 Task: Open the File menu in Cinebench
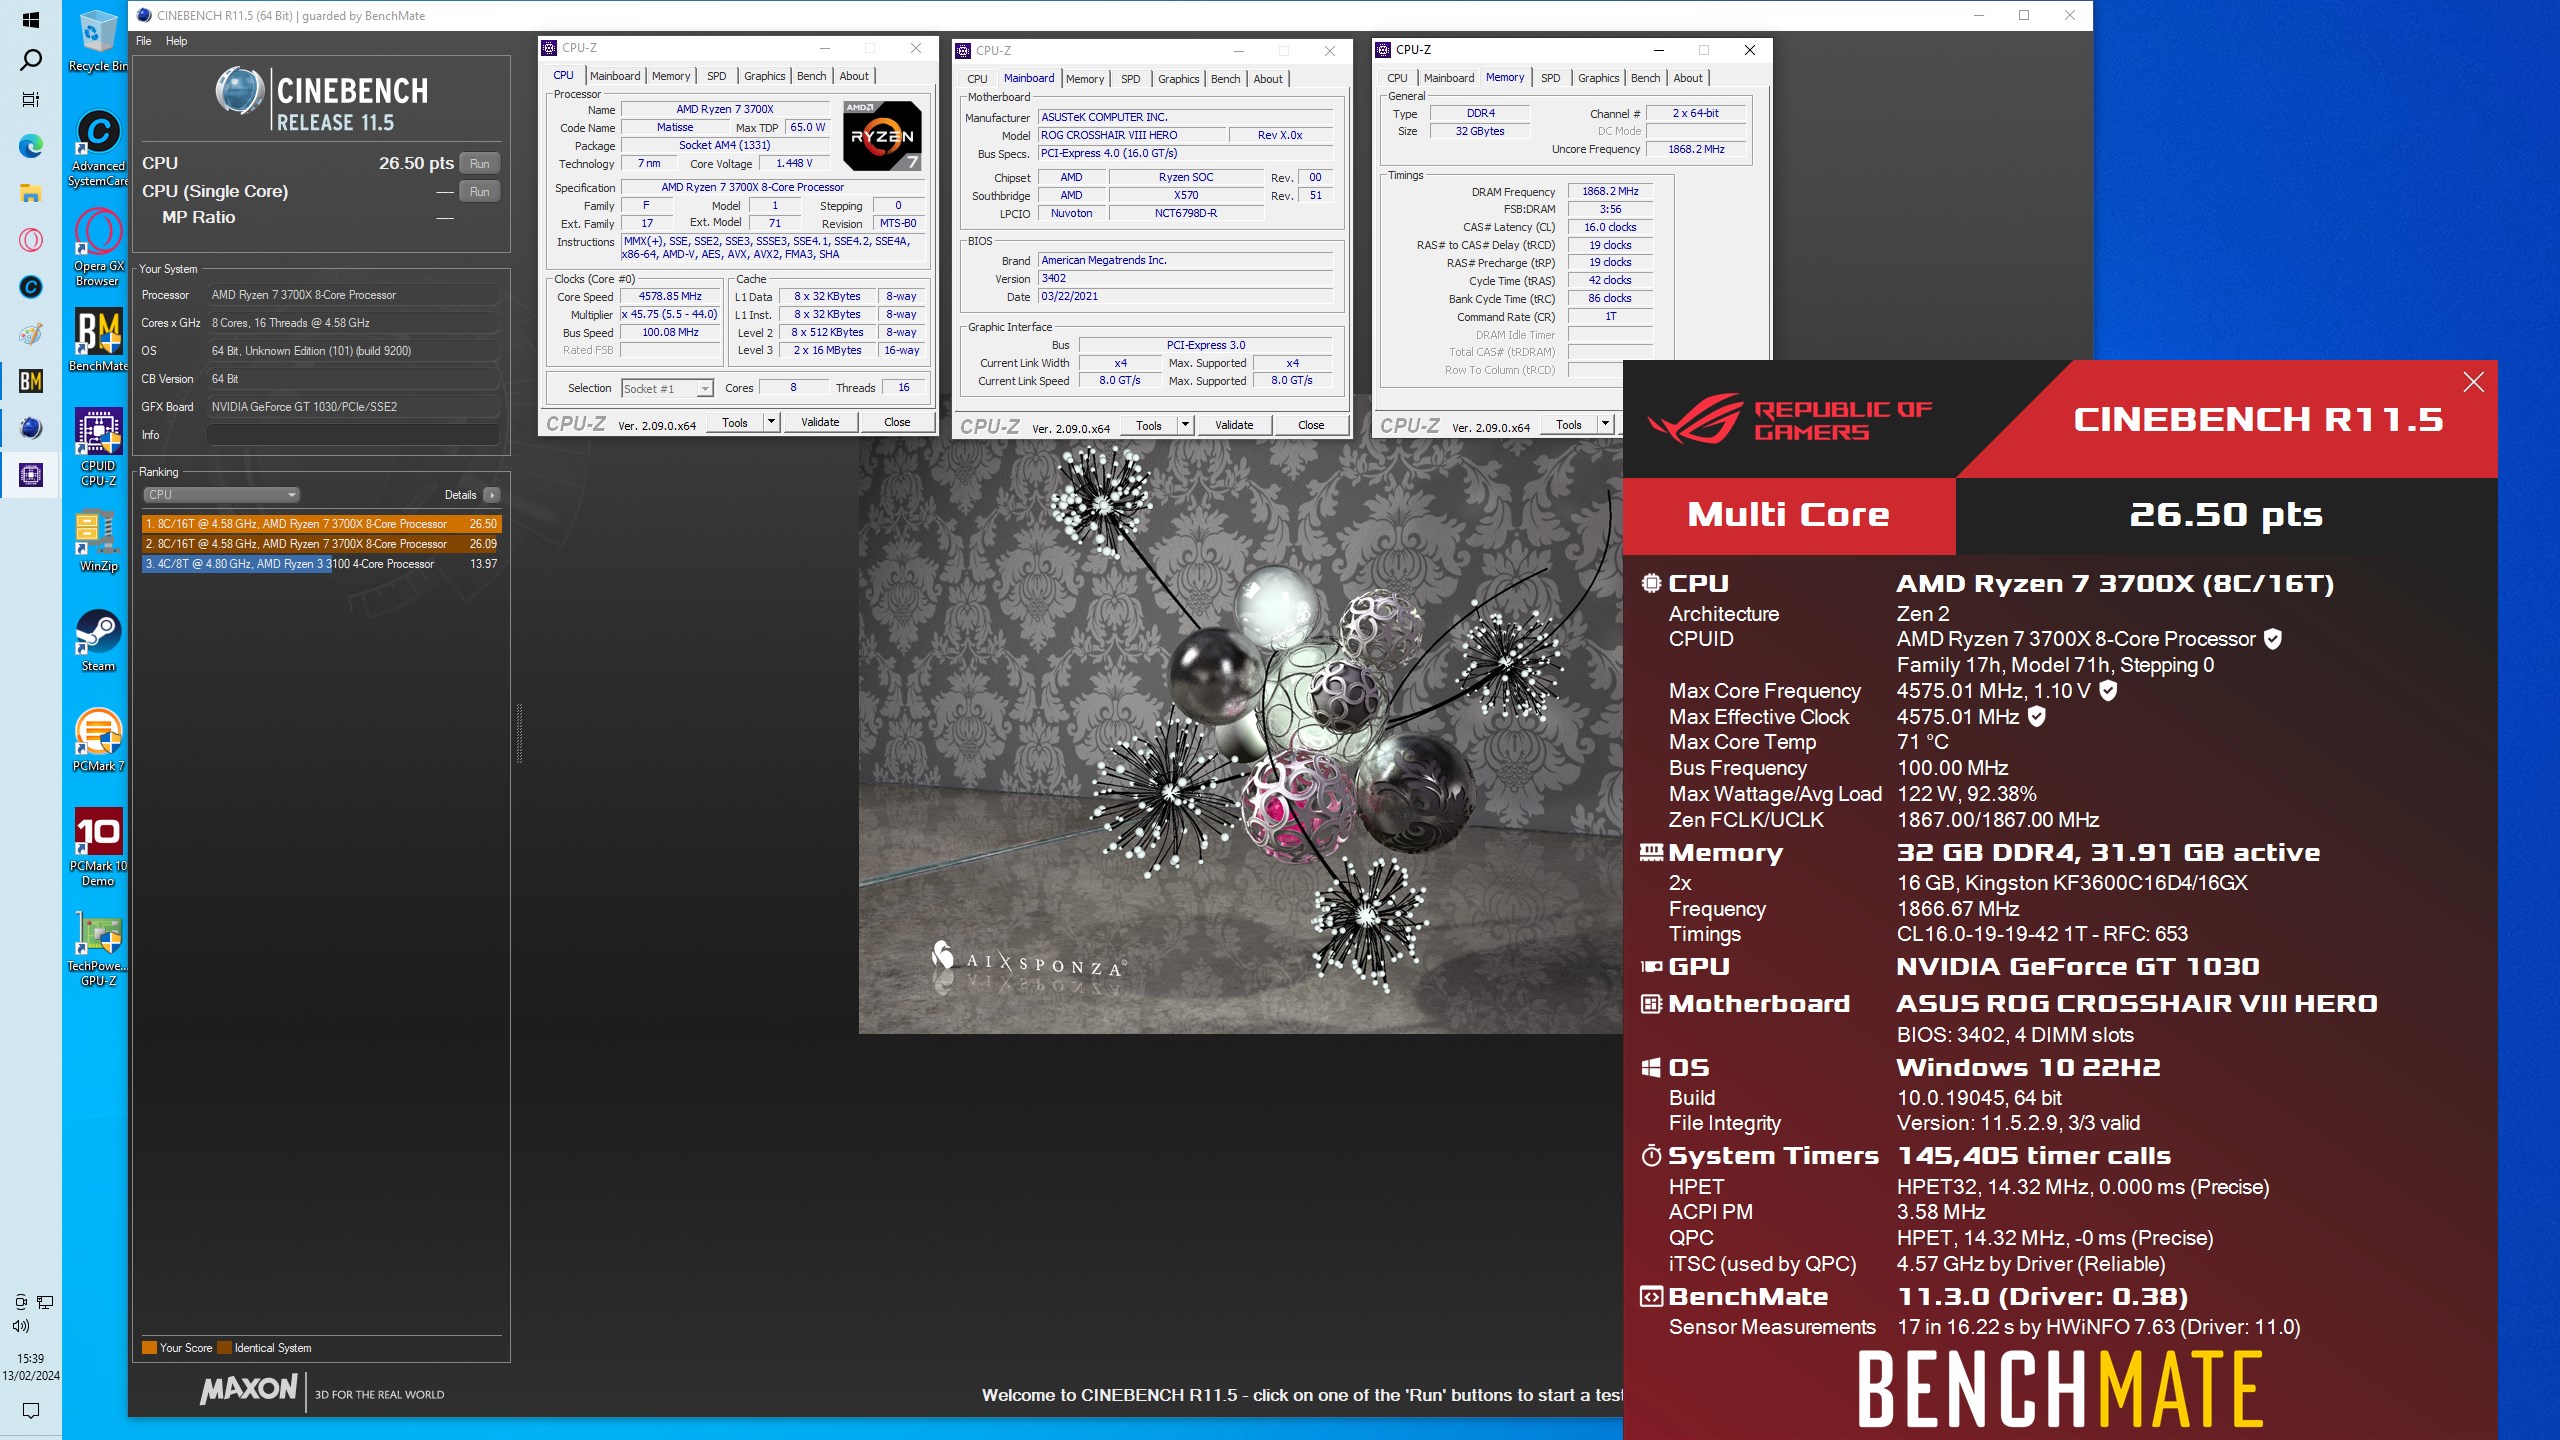[x=143, y=41]
